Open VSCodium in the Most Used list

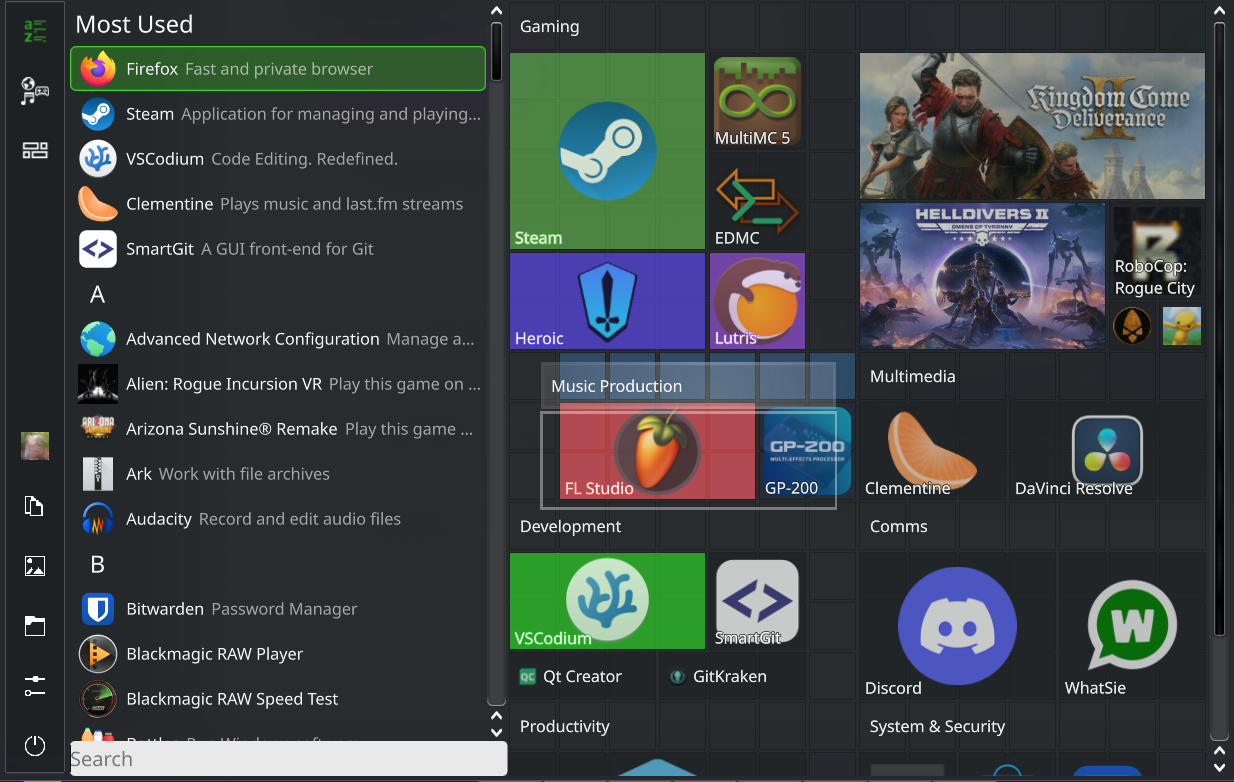click(278, 159)
